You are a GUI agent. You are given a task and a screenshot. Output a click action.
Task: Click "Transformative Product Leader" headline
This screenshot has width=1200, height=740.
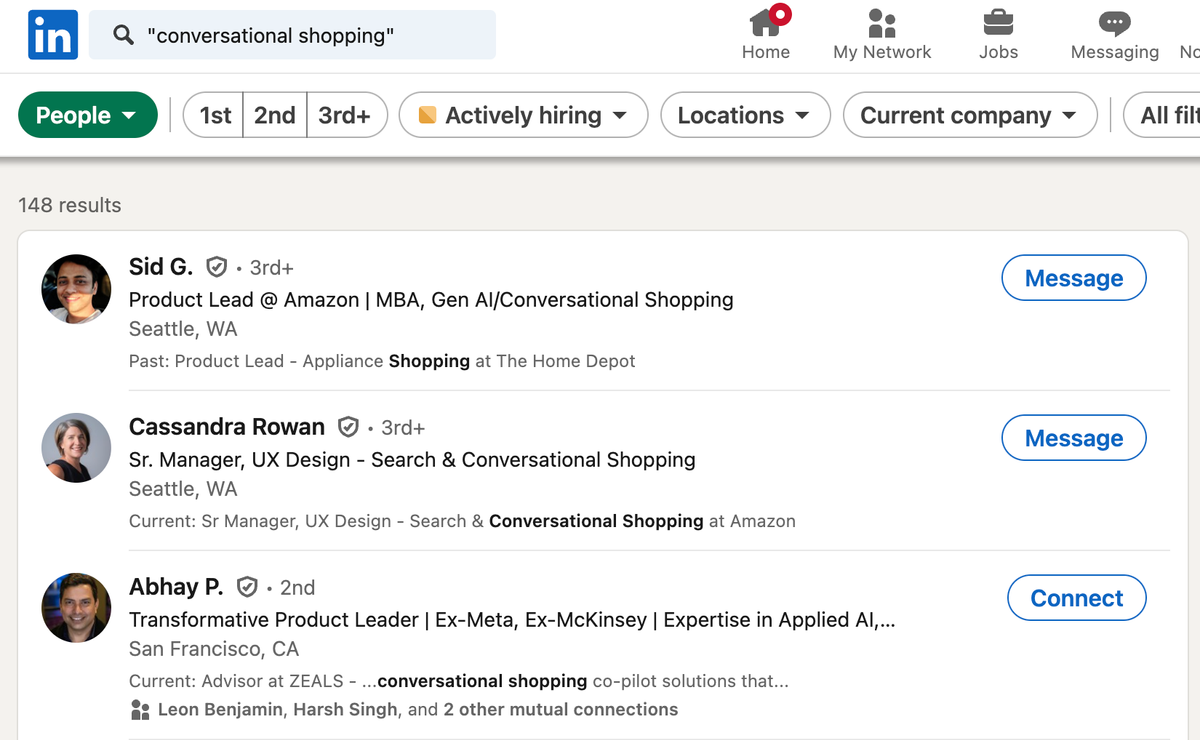pos(512,619)
